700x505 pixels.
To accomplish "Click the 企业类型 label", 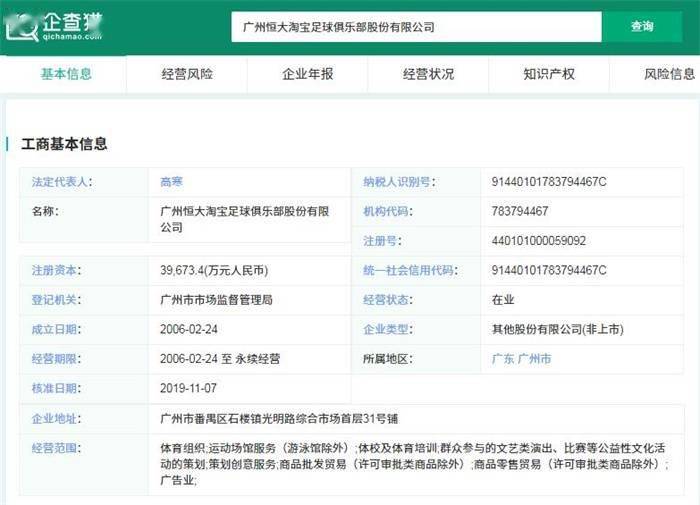I will pyautogui.click(x=388, y=329).
